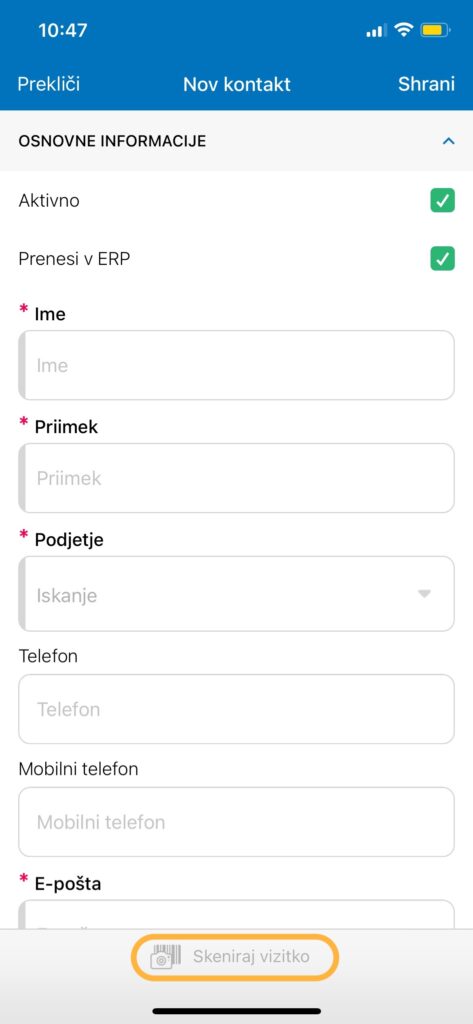Screen dimensions: 473x1024
Task: Focus the Telefon input field
Action: tap(236, 709)
